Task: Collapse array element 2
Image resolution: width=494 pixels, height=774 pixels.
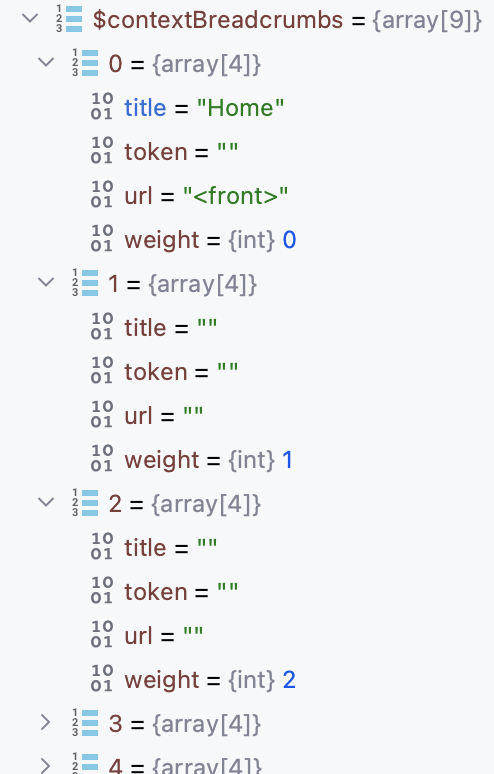Action: (46, 504)
